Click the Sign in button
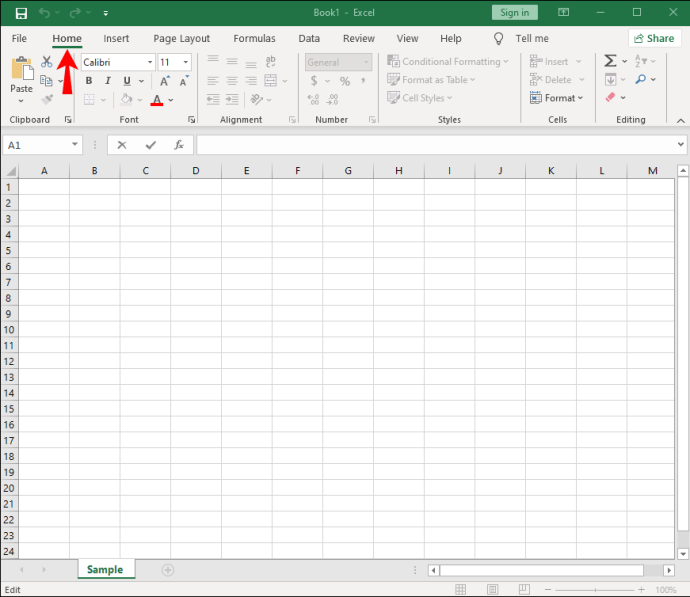 click(x=514, y=13)
